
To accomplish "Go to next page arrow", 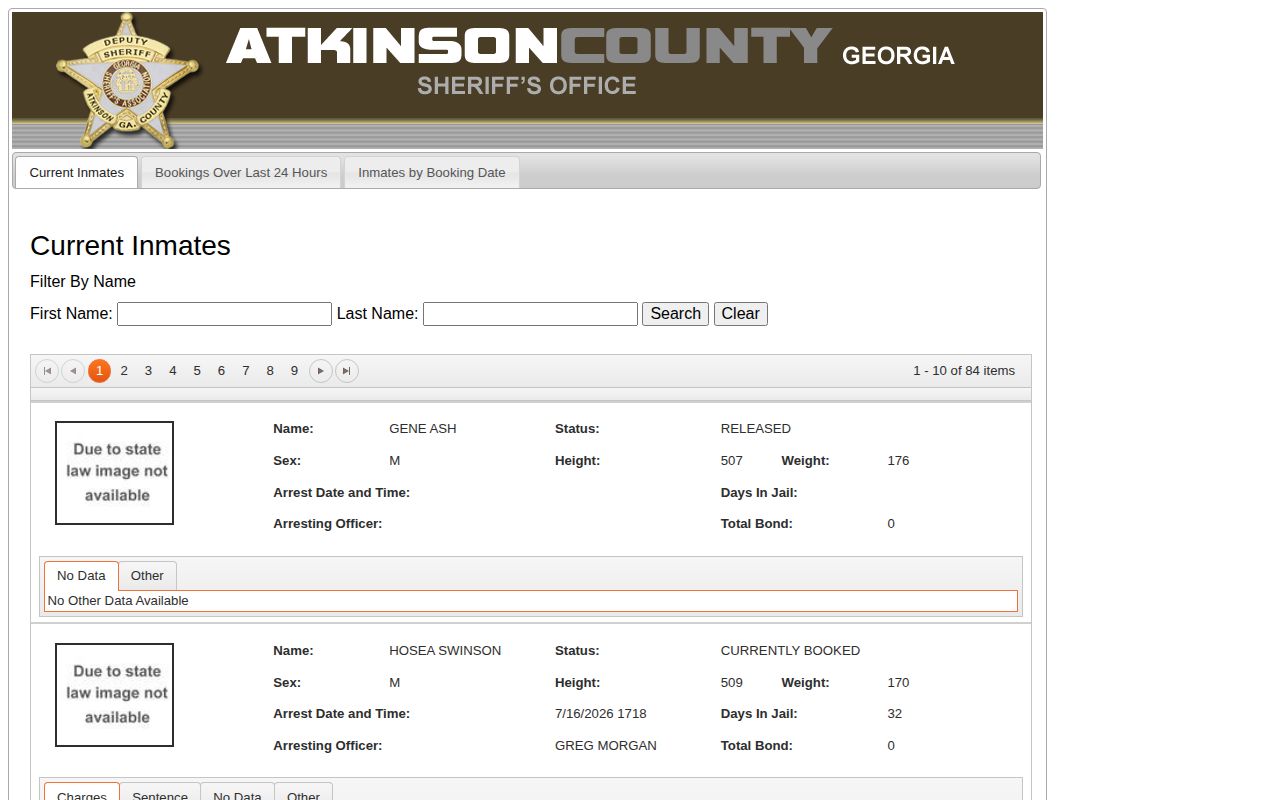I will click(320, 371).
